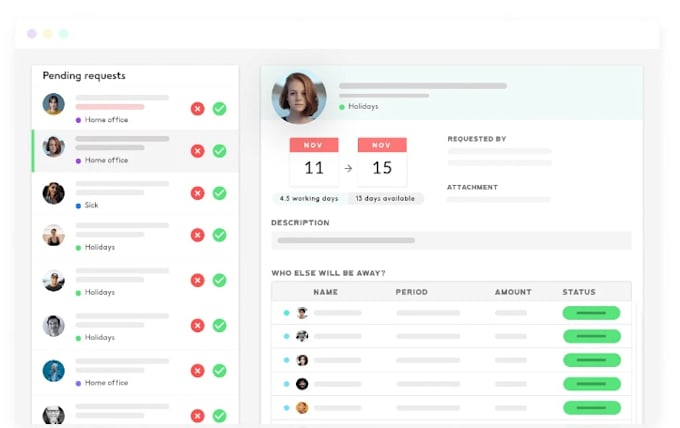
Task: Open the Sick request avatar
Action: [53, 193]
